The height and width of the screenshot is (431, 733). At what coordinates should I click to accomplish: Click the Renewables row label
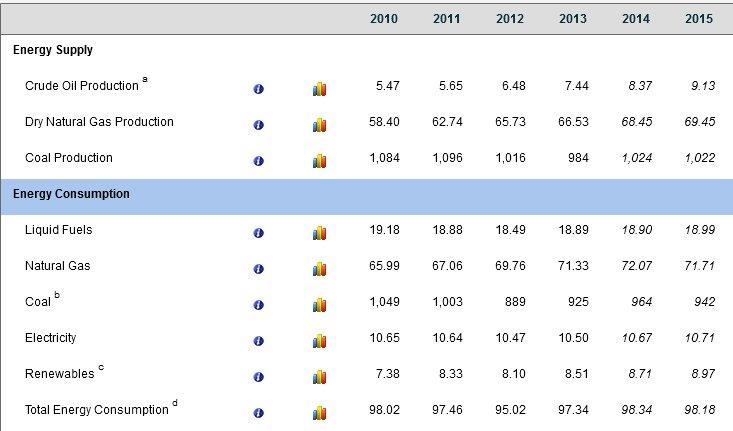[x=60, y=374]
